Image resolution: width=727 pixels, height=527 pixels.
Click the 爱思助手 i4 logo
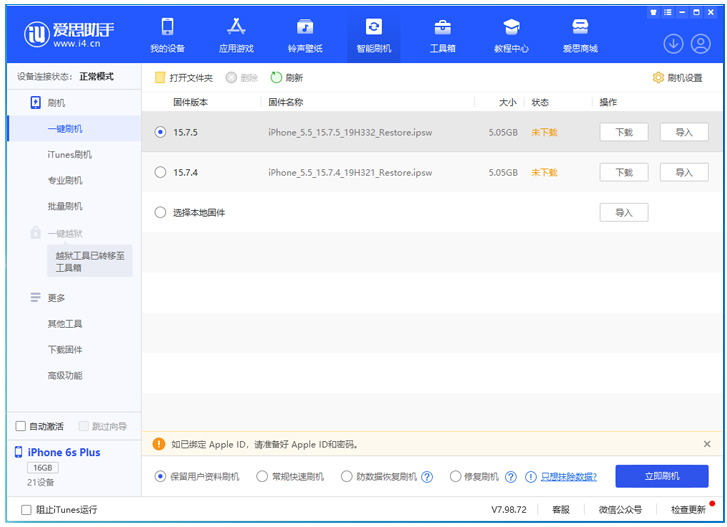point(69,34)
